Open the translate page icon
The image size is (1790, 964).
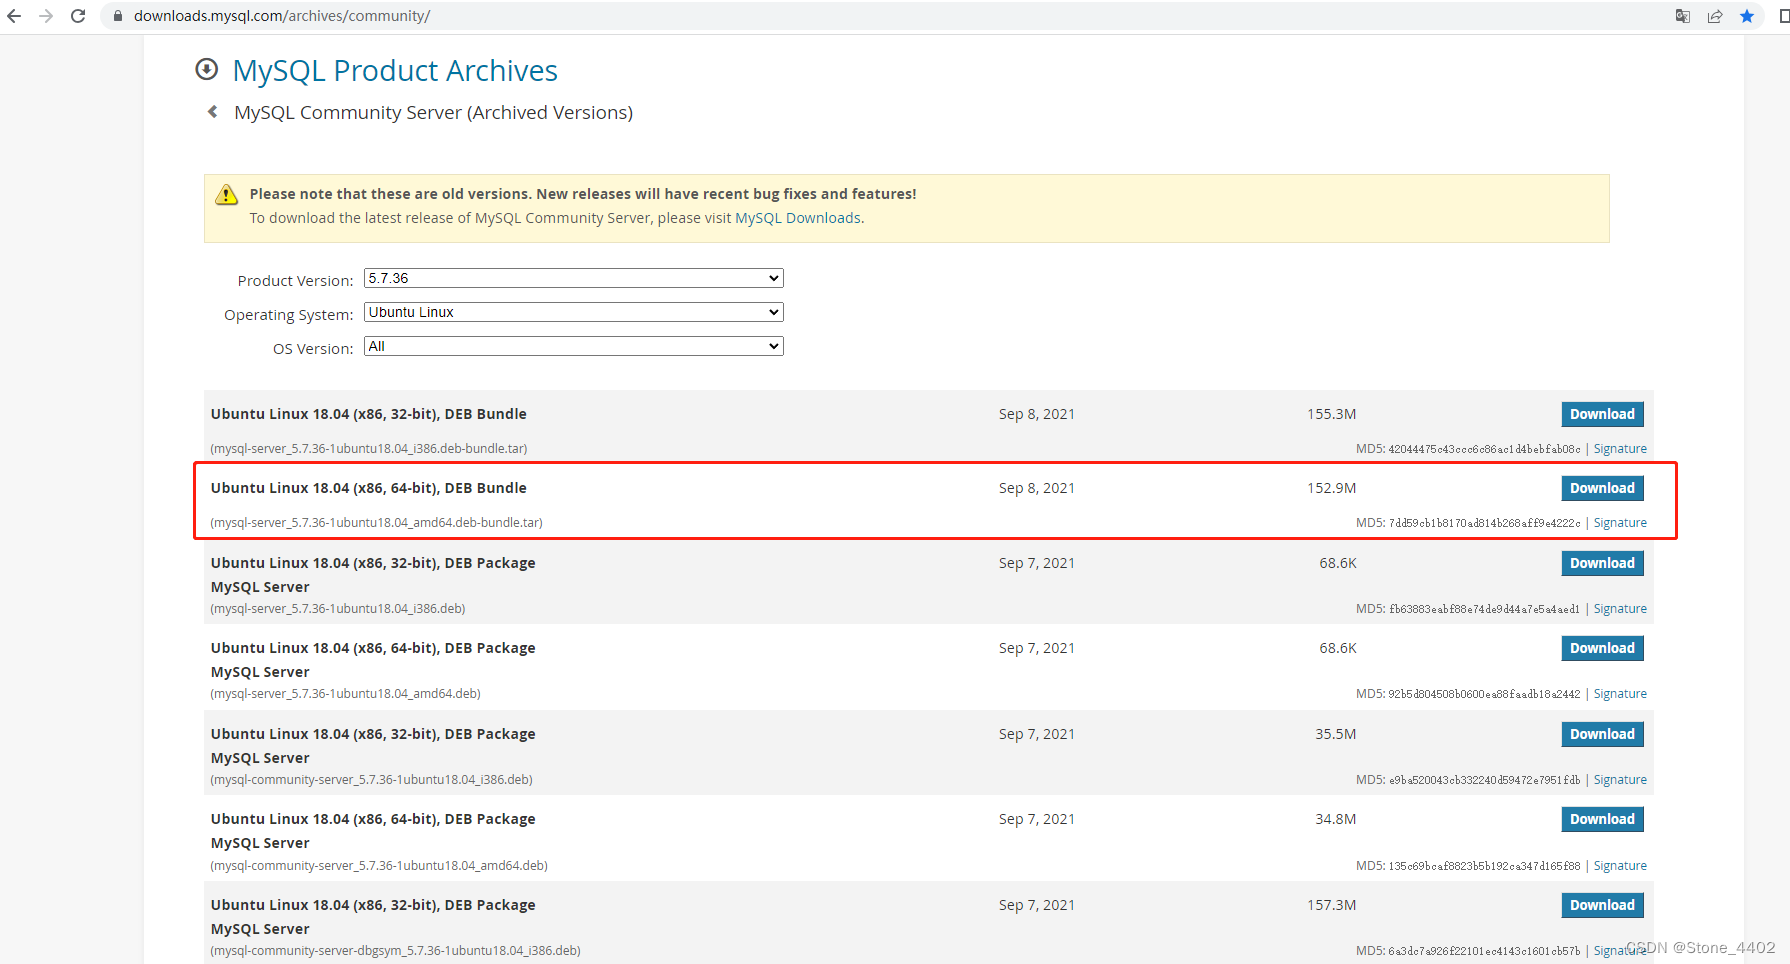pos(1683,16)
